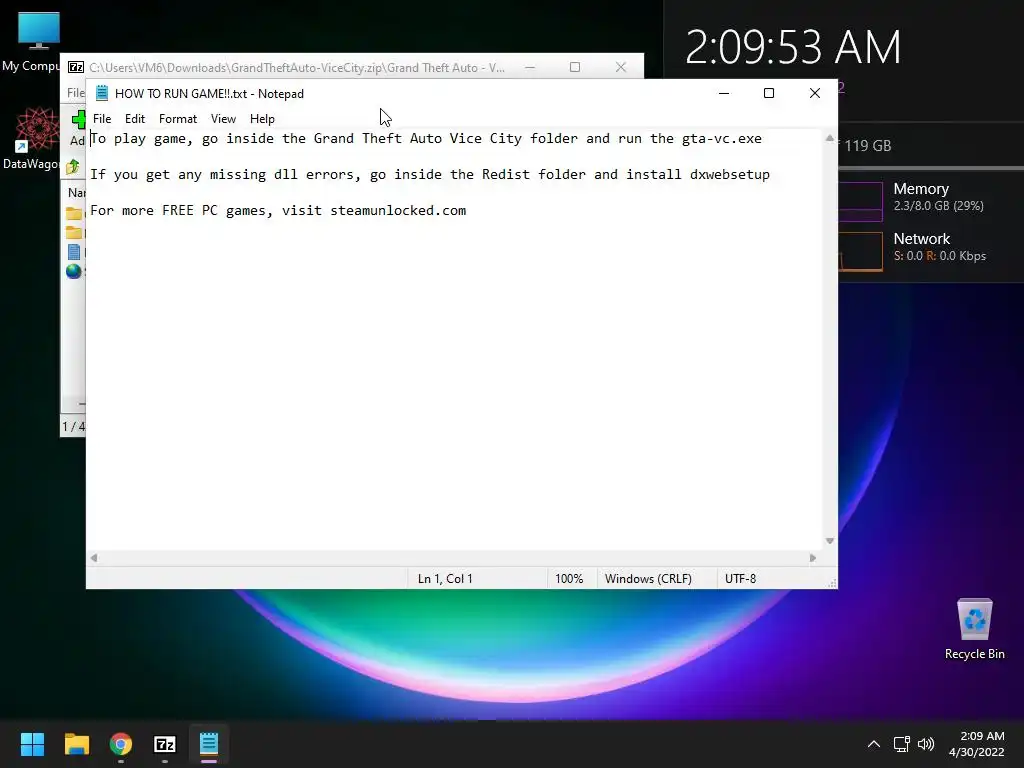Click the 7-Zip window title bar icon
The height and width of the screenshot is (768, 1024).
[x=76, y=67]
